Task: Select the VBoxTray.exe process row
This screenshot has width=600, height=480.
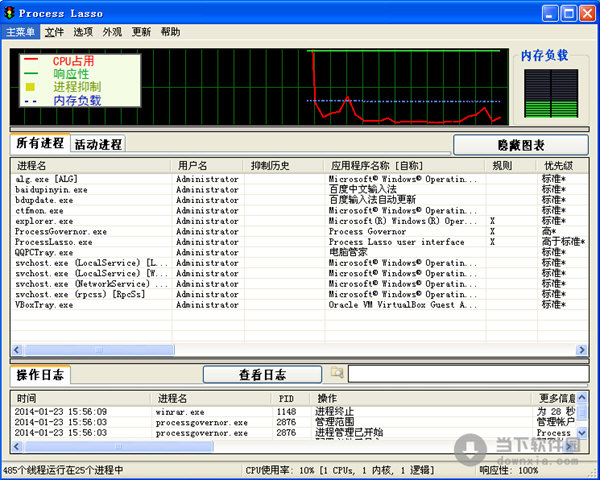Action: (300, 305)
